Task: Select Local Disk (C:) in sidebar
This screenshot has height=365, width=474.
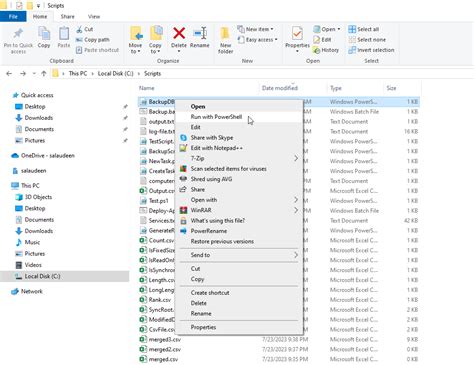Action: [64, 276]
